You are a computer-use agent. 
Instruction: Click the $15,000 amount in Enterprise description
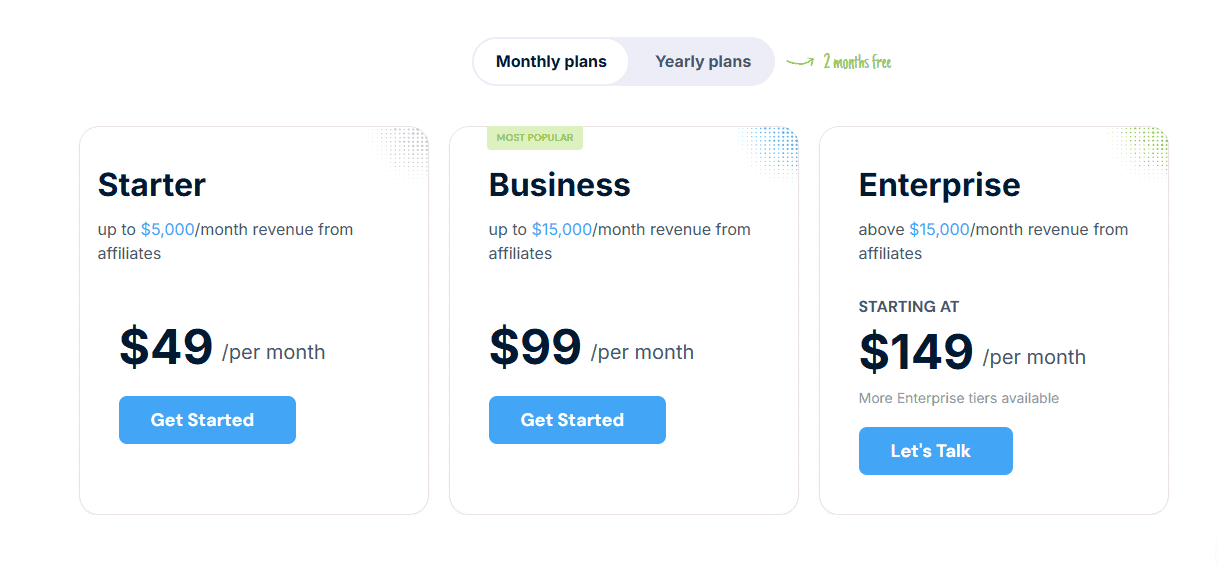click(x=940, y=229)
